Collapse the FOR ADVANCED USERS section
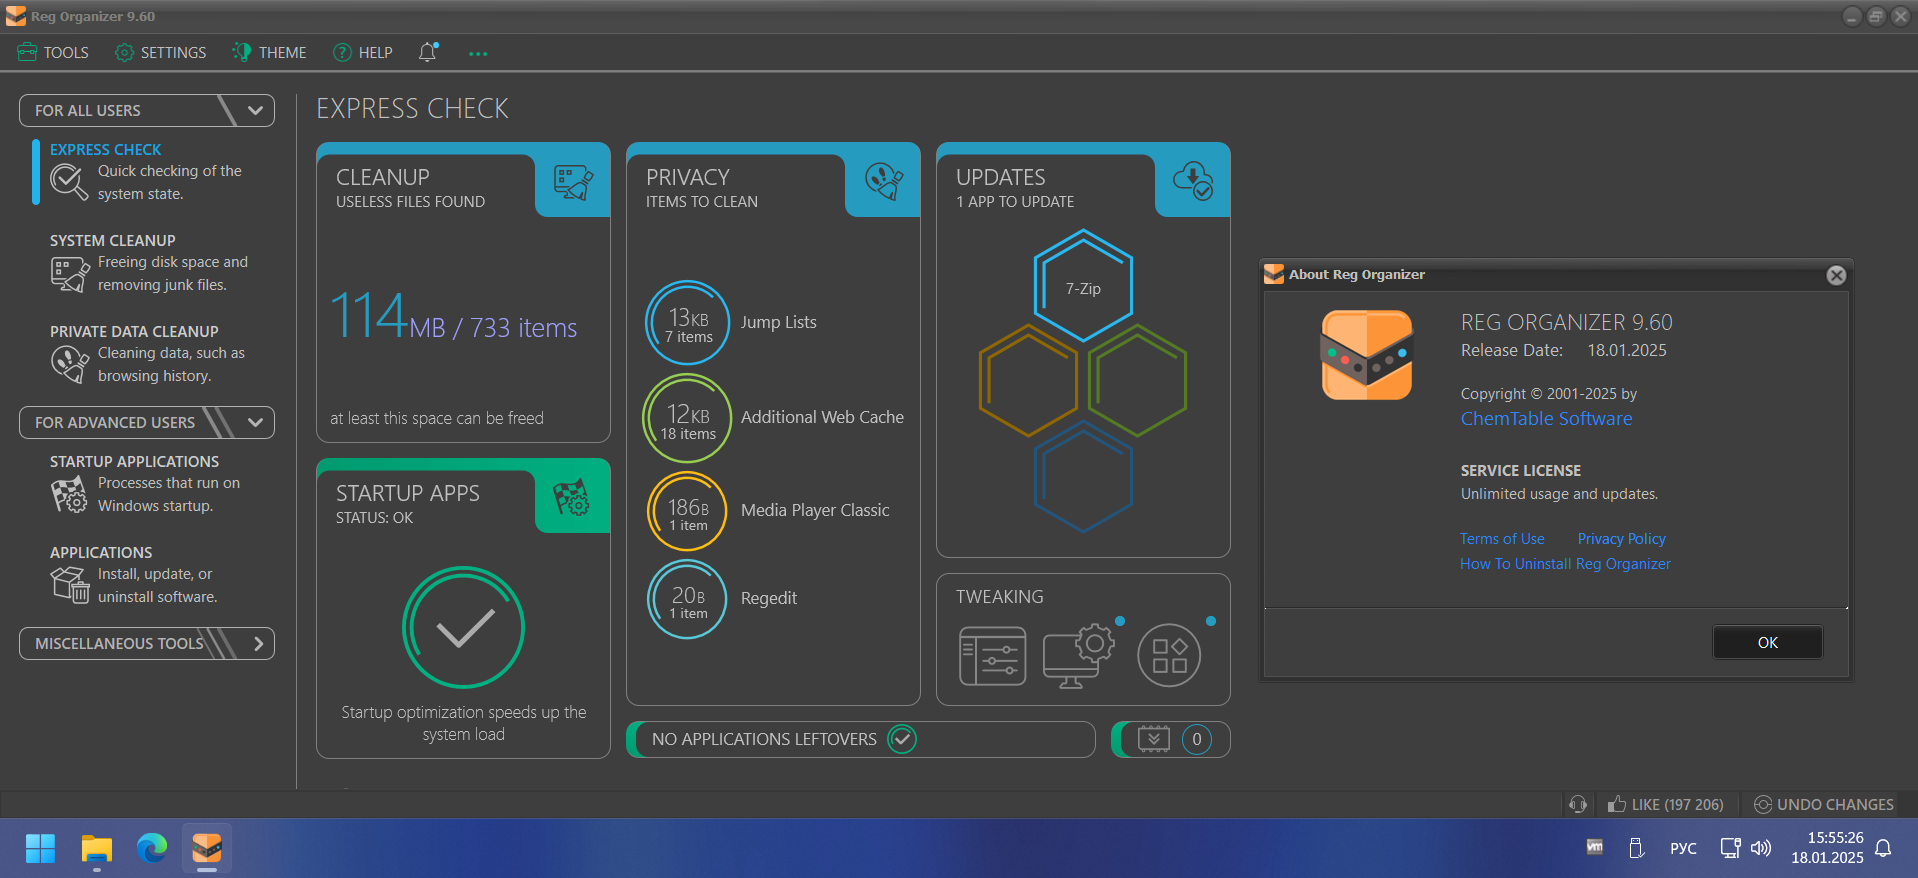 point(146,422)
